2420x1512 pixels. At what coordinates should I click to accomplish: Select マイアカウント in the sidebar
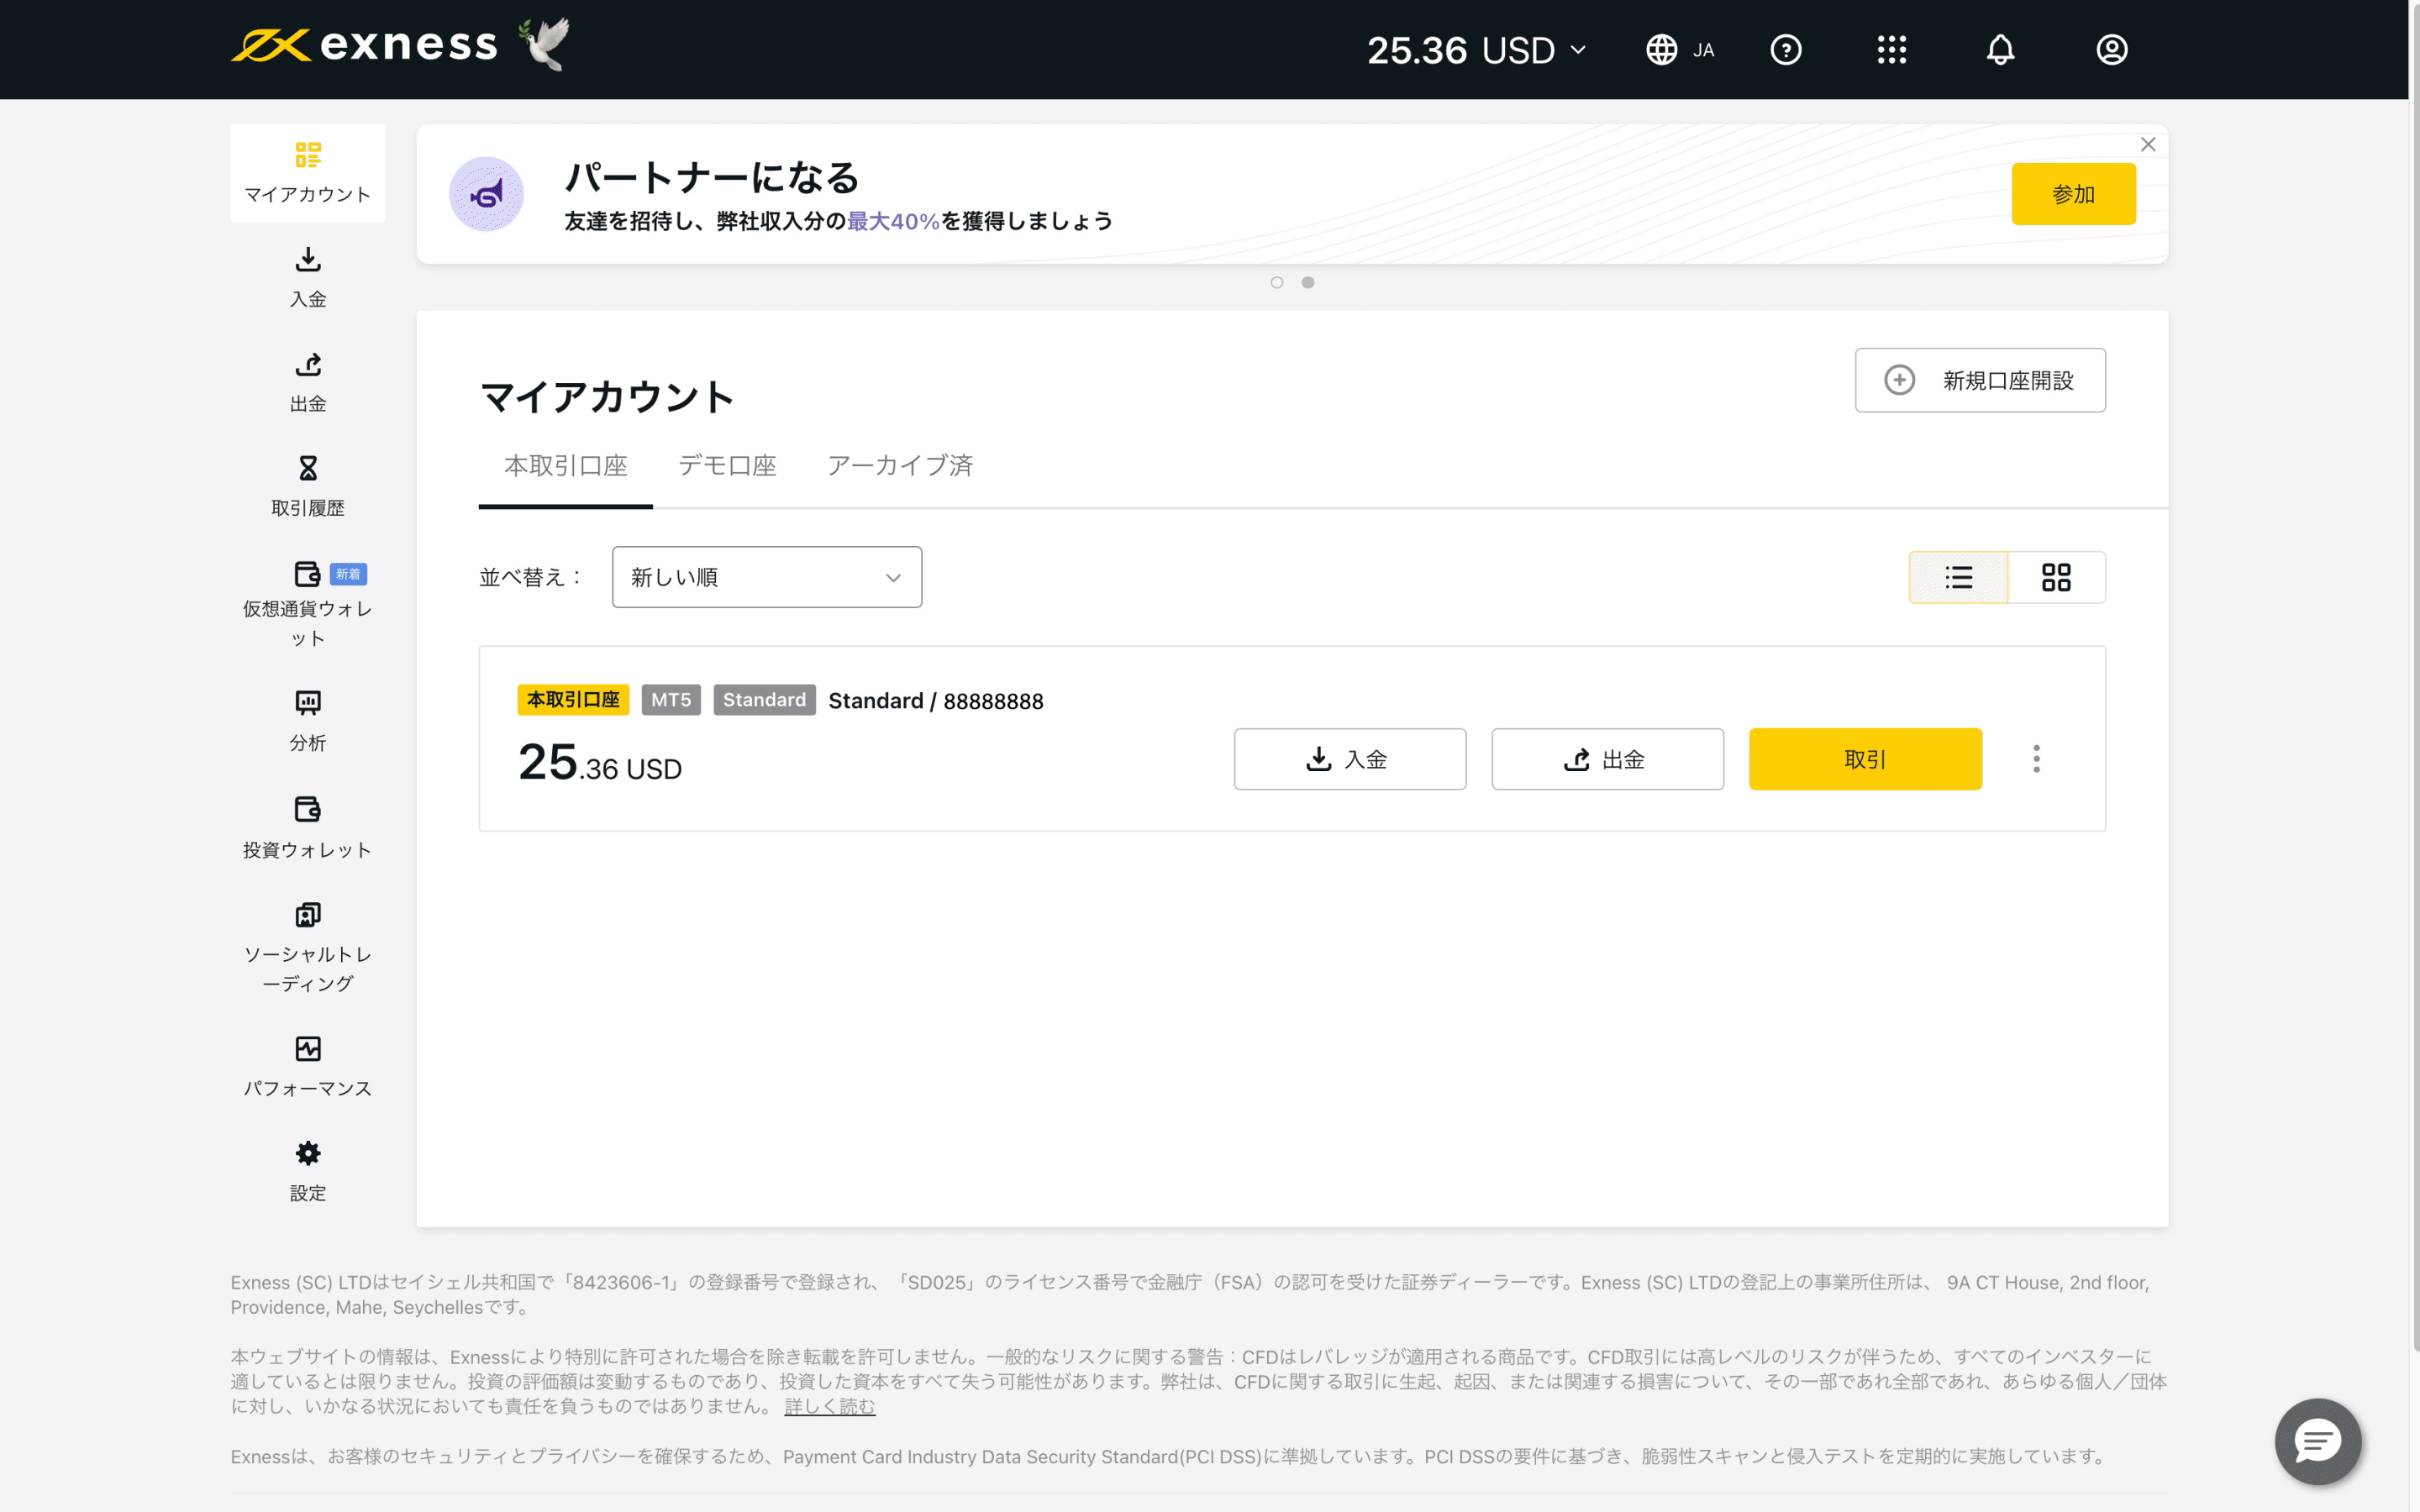click(x=308, y=173)
